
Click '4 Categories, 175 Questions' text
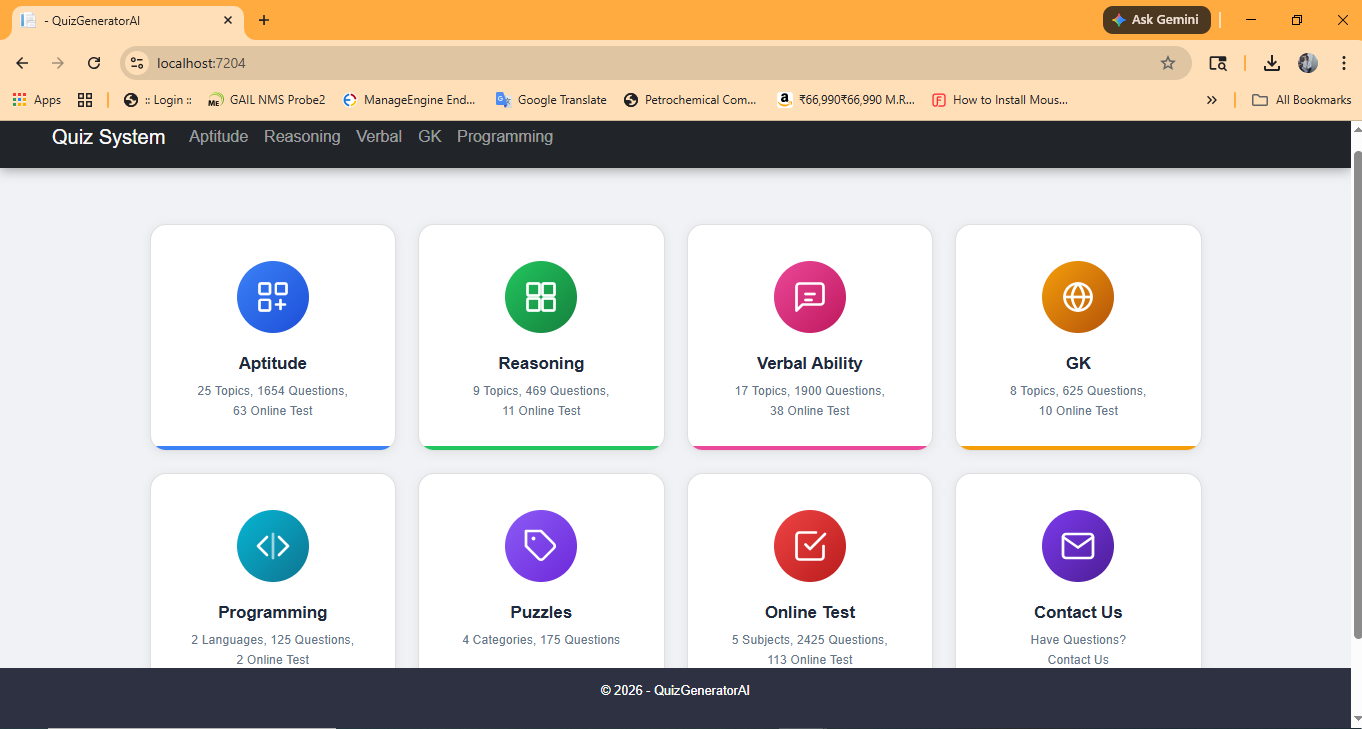pos(541,640)
